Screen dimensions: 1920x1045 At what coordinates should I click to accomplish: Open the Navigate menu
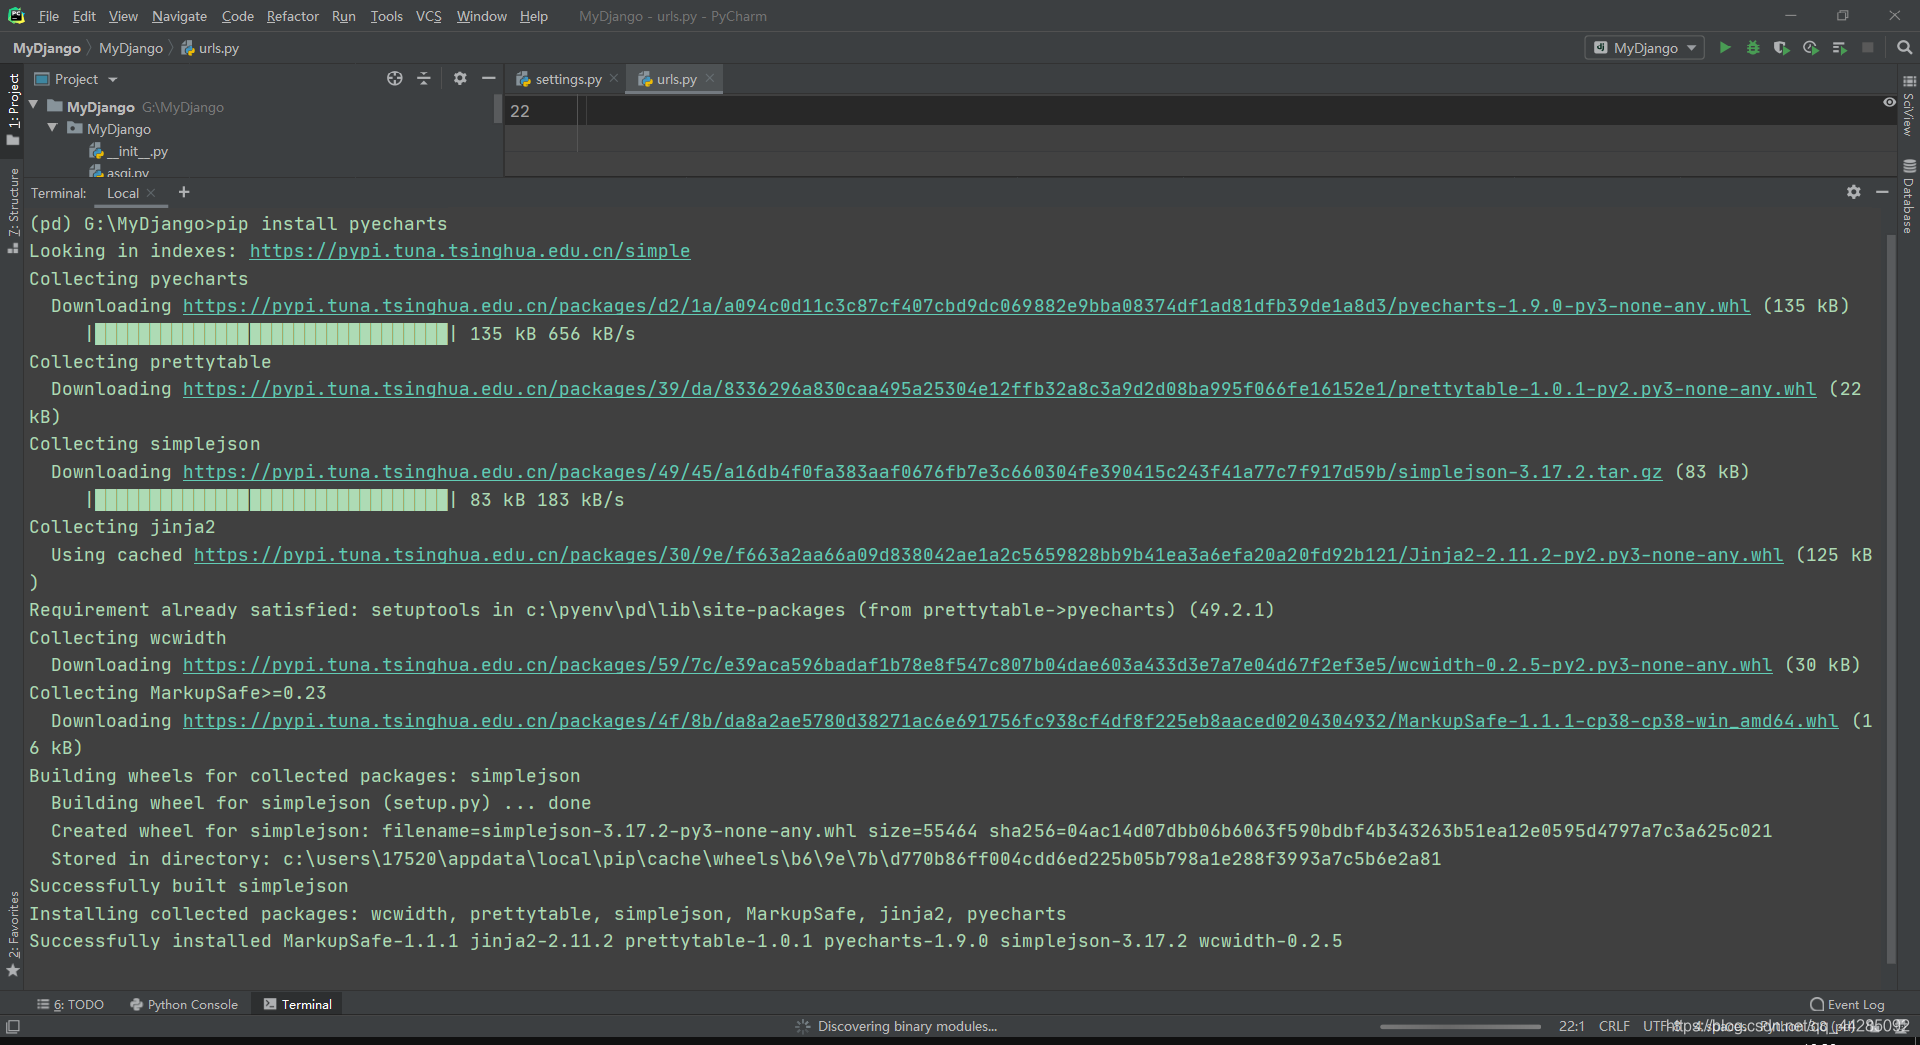[179, 16]
